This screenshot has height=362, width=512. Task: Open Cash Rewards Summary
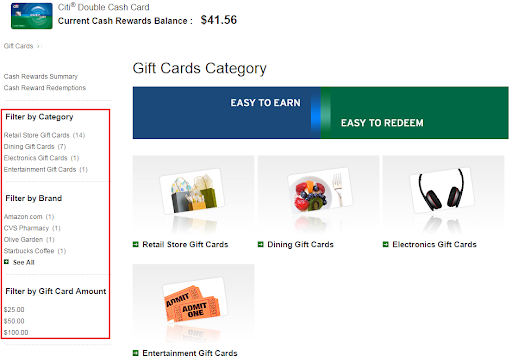click(41, 77)
